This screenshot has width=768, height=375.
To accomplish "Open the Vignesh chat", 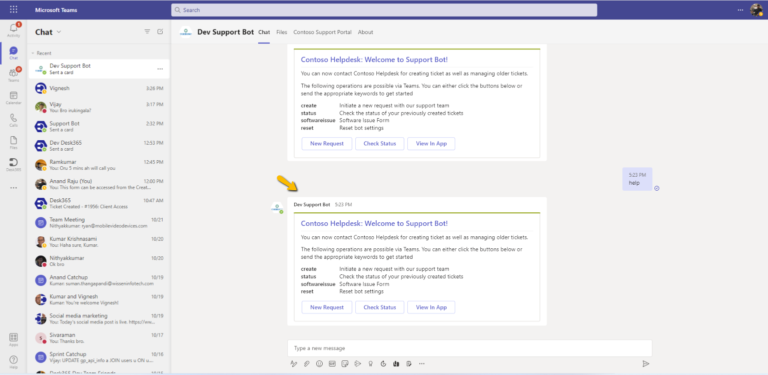I will click(x=99, y=88).
